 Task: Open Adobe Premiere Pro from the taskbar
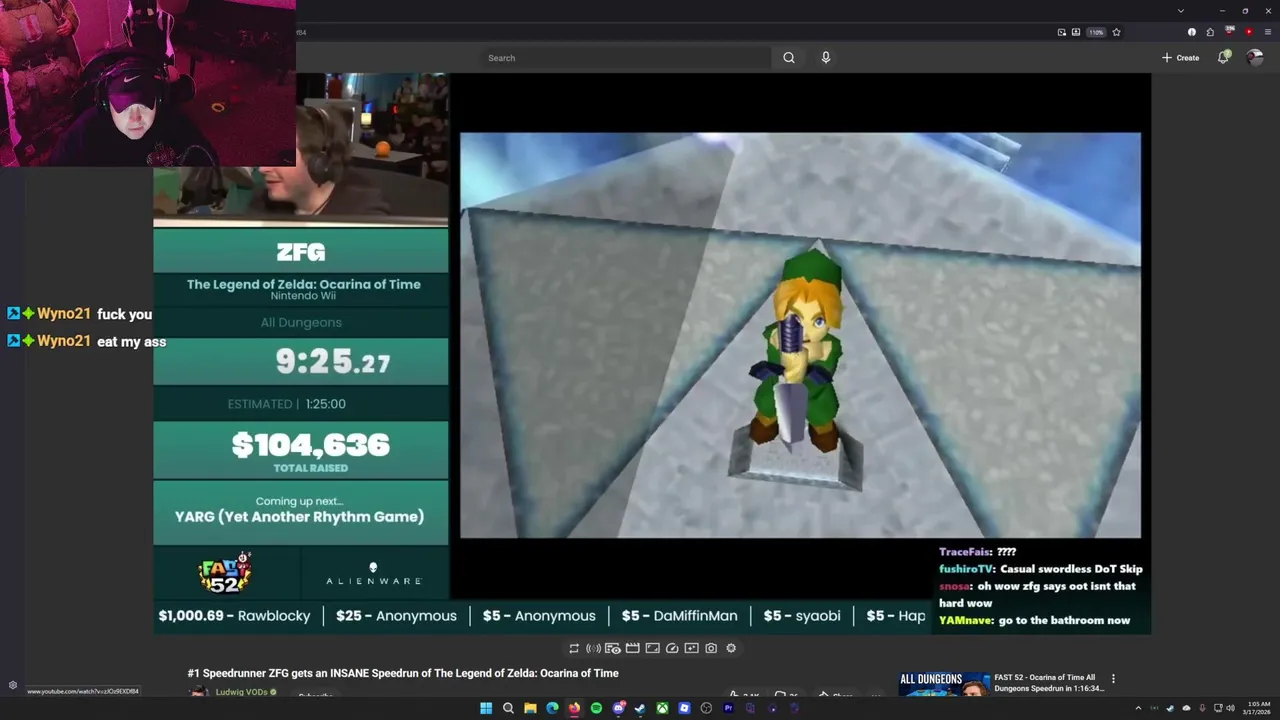pos(728,708)
